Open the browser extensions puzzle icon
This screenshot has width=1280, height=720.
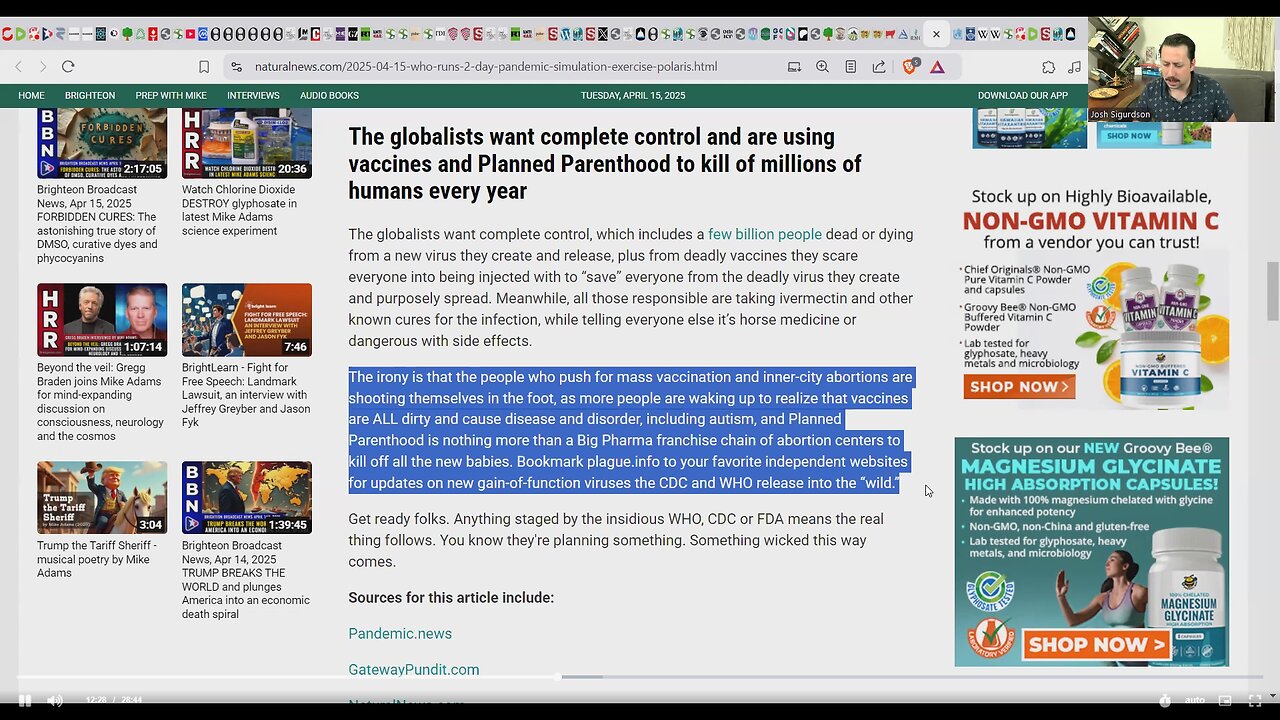(x=1048, y=67)
